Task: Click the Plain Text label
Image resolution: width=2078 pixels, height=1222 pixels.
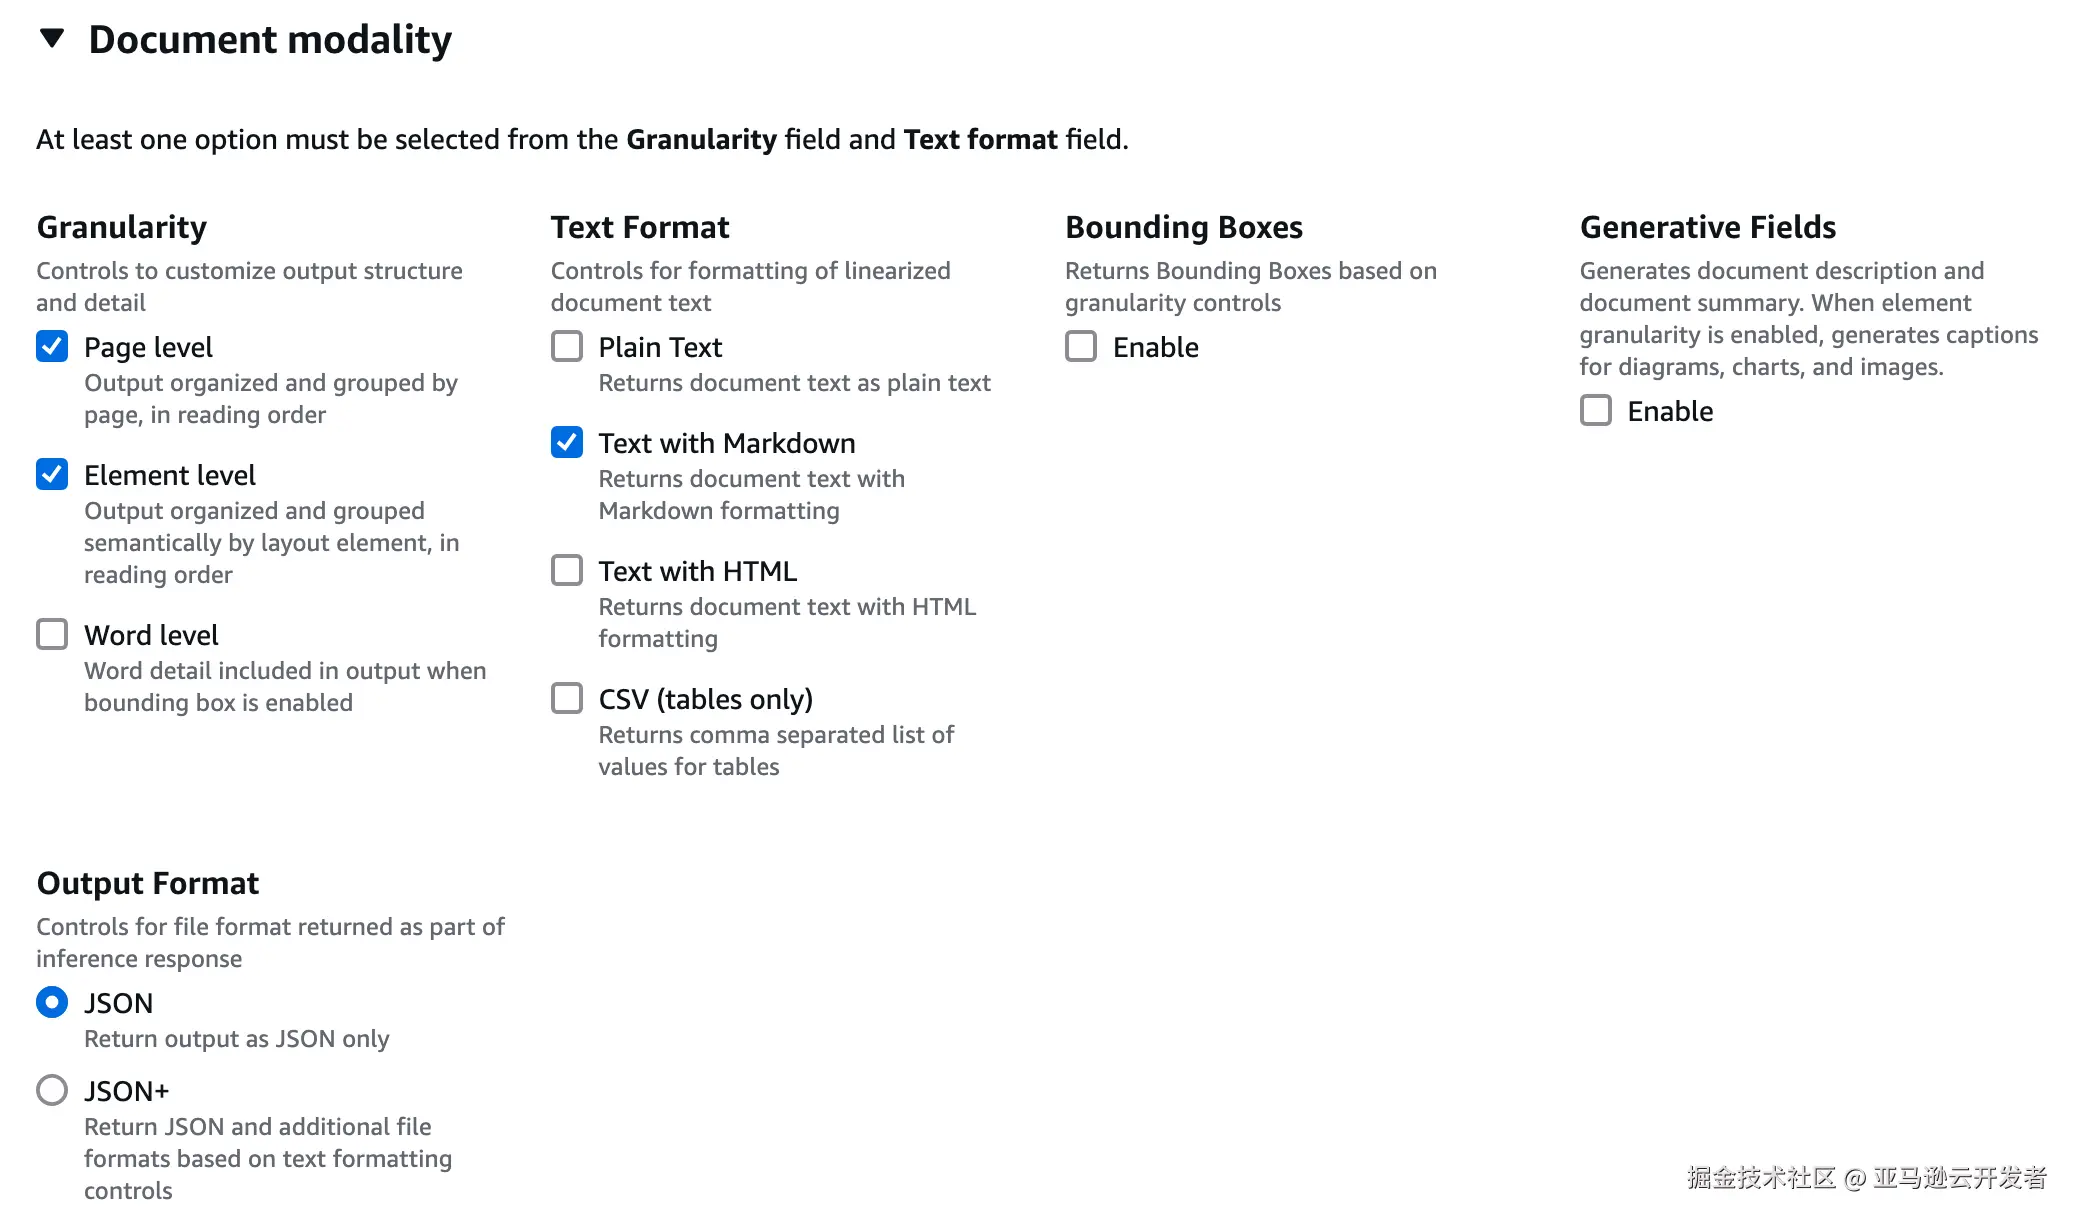Action: tap(660, 348)
